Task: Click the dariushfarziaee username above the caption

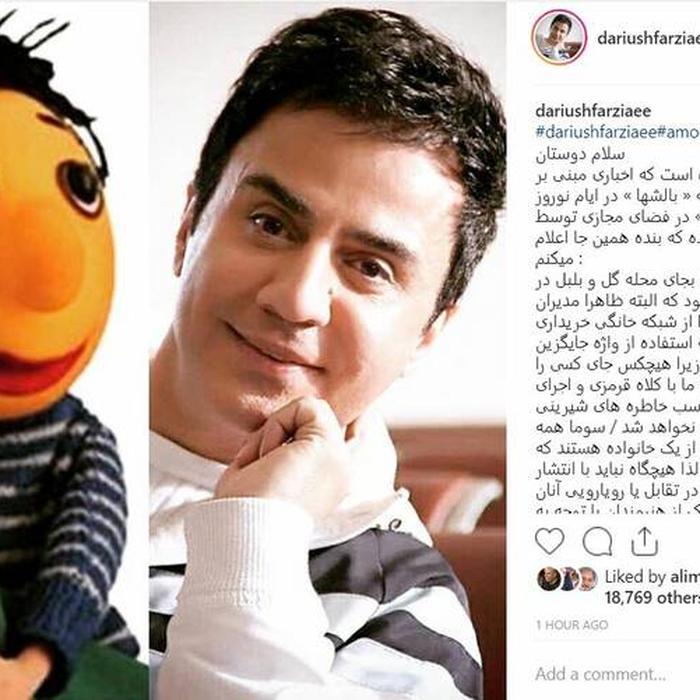Action: tap(593, 111)
